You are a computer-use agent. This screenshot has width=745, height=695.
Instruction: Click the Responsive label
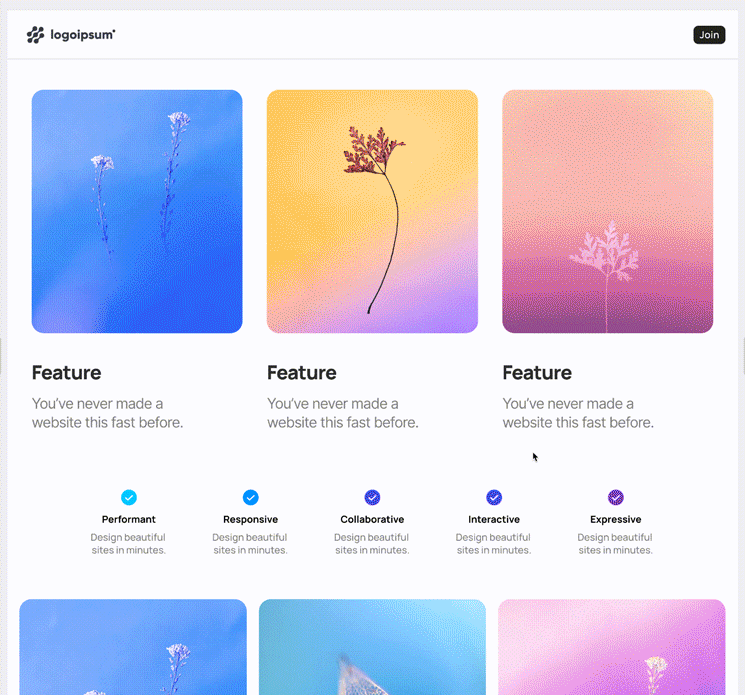250,519
